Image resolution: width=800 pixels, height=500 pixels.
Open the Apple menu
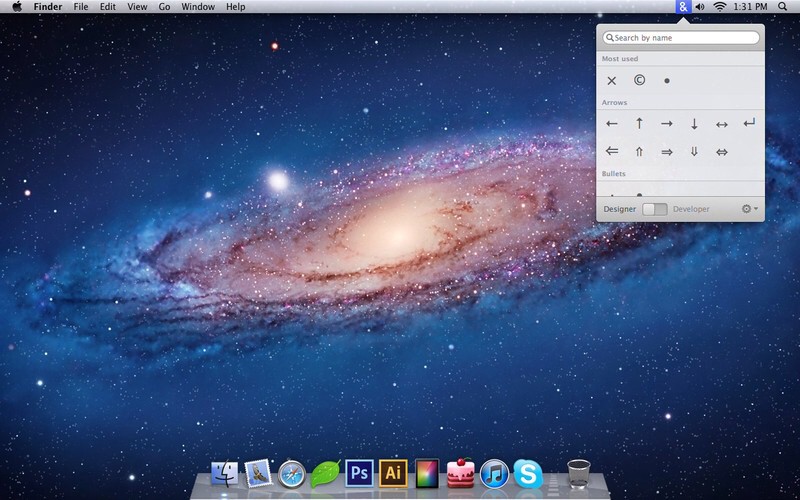click(16, 7)
